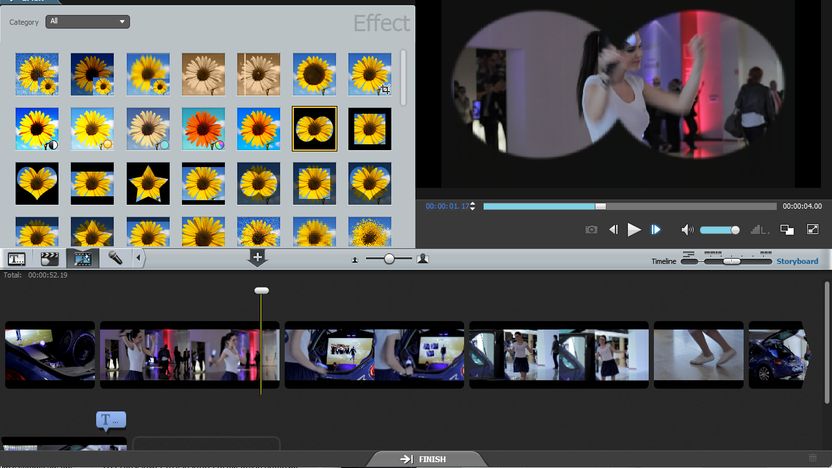
Task: Select the binoculars mask effect thumbnail
Action: (314, 129)
